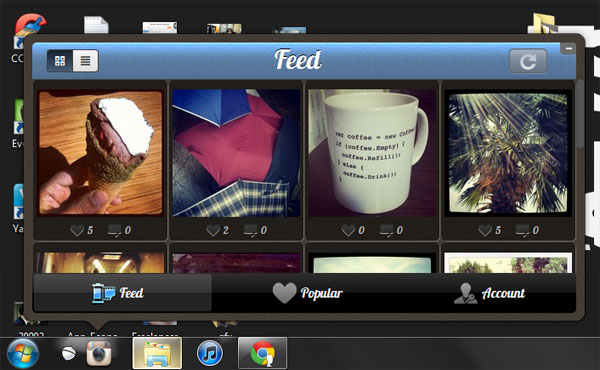Viewport: 600px width, 370px height.
Task: Comment on the palm tree photo
Action: click(522, 230)
